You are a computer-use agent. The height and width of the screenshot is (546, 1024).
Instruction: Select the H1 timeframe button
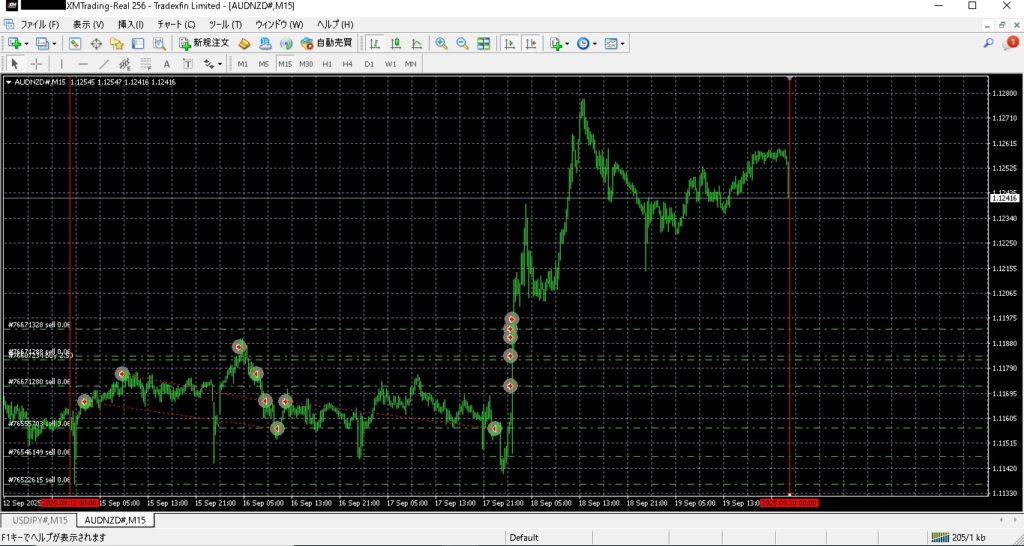point(327,64)
